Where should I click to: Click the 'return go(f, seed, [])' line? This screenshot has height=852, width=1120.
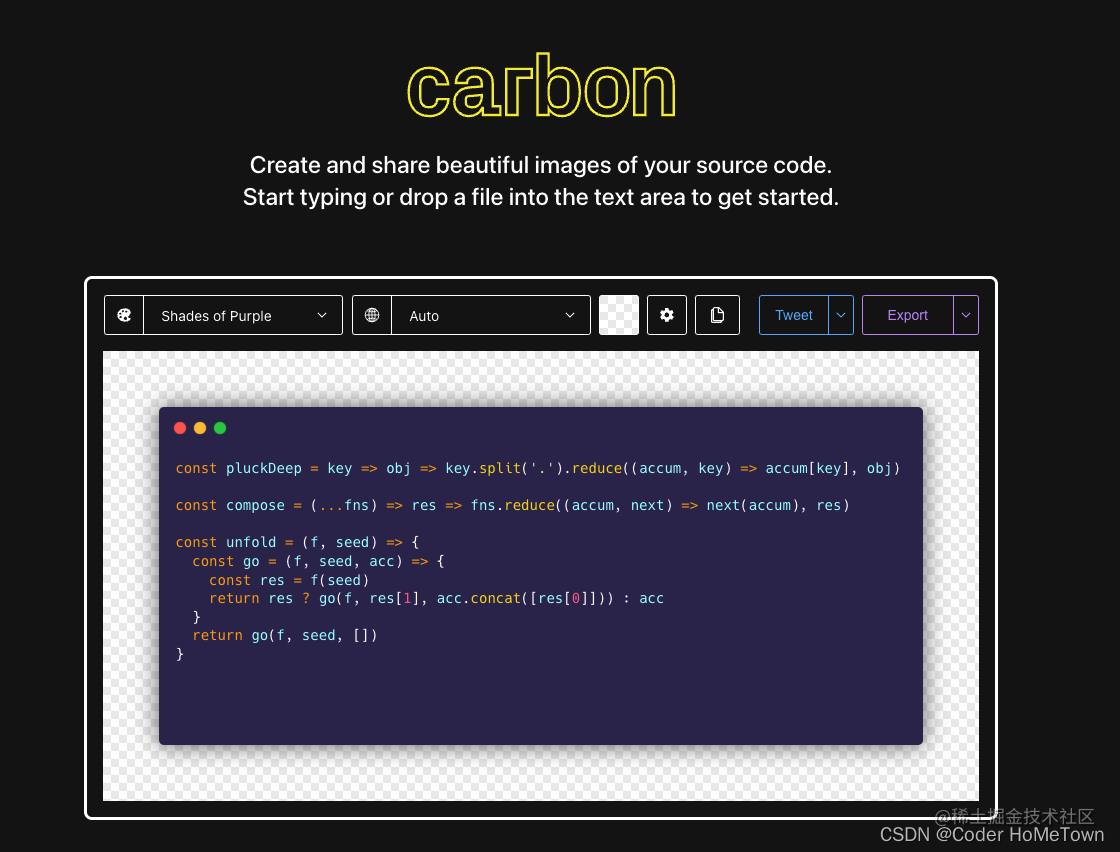click(284, 636)
